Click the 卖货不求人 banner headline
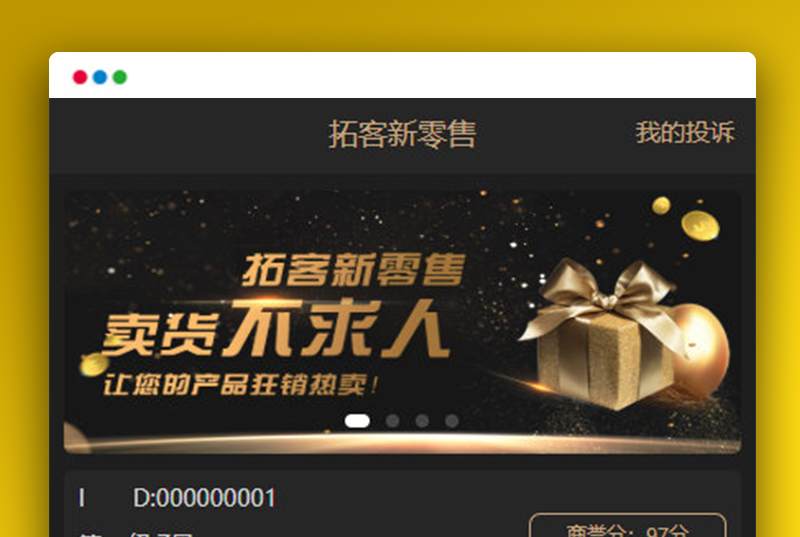The width and height of the screenshot is (800, 537). (276, 329)
